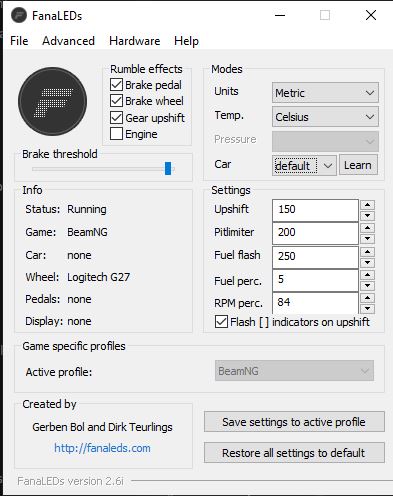This screenshot has height=496, width=393.
Task: Decrease RPM perc. value with down arrow
Action: 367,309
